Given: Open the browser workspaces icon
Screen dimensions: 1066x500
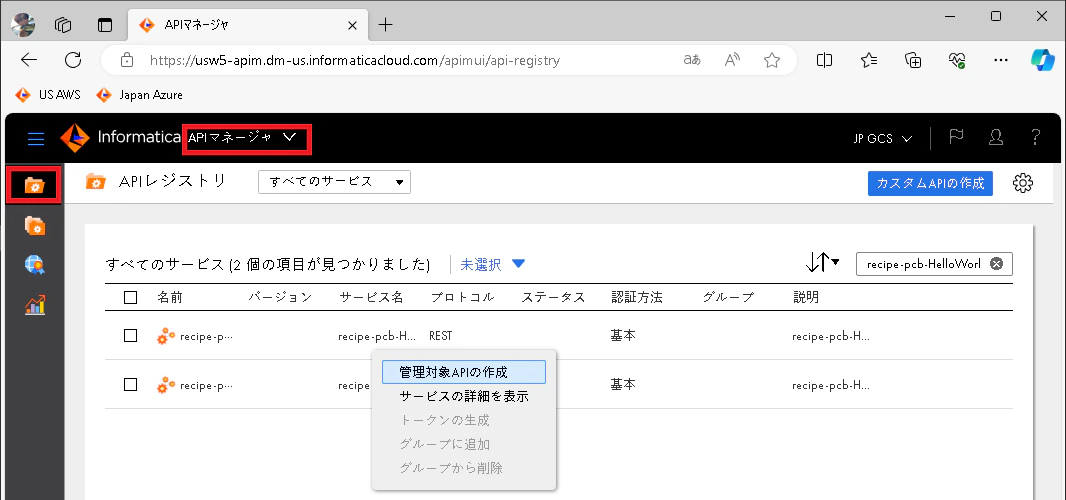Looking at the screenshot, I should 63,25.
